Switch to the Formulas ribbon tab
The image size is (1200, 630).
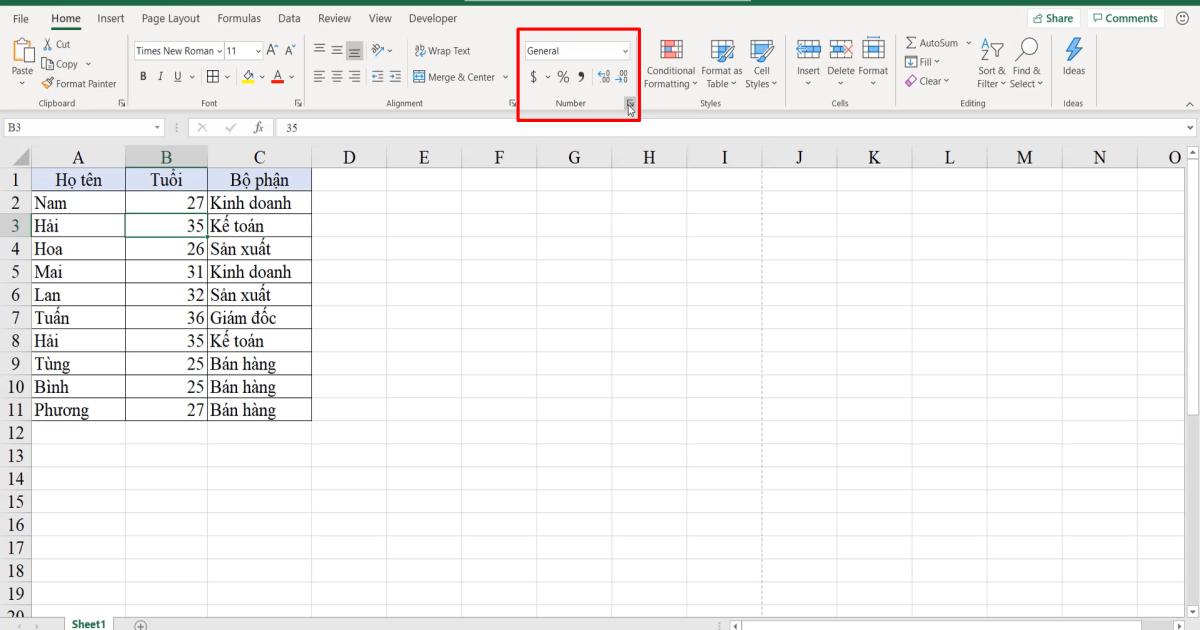(239, 18)
